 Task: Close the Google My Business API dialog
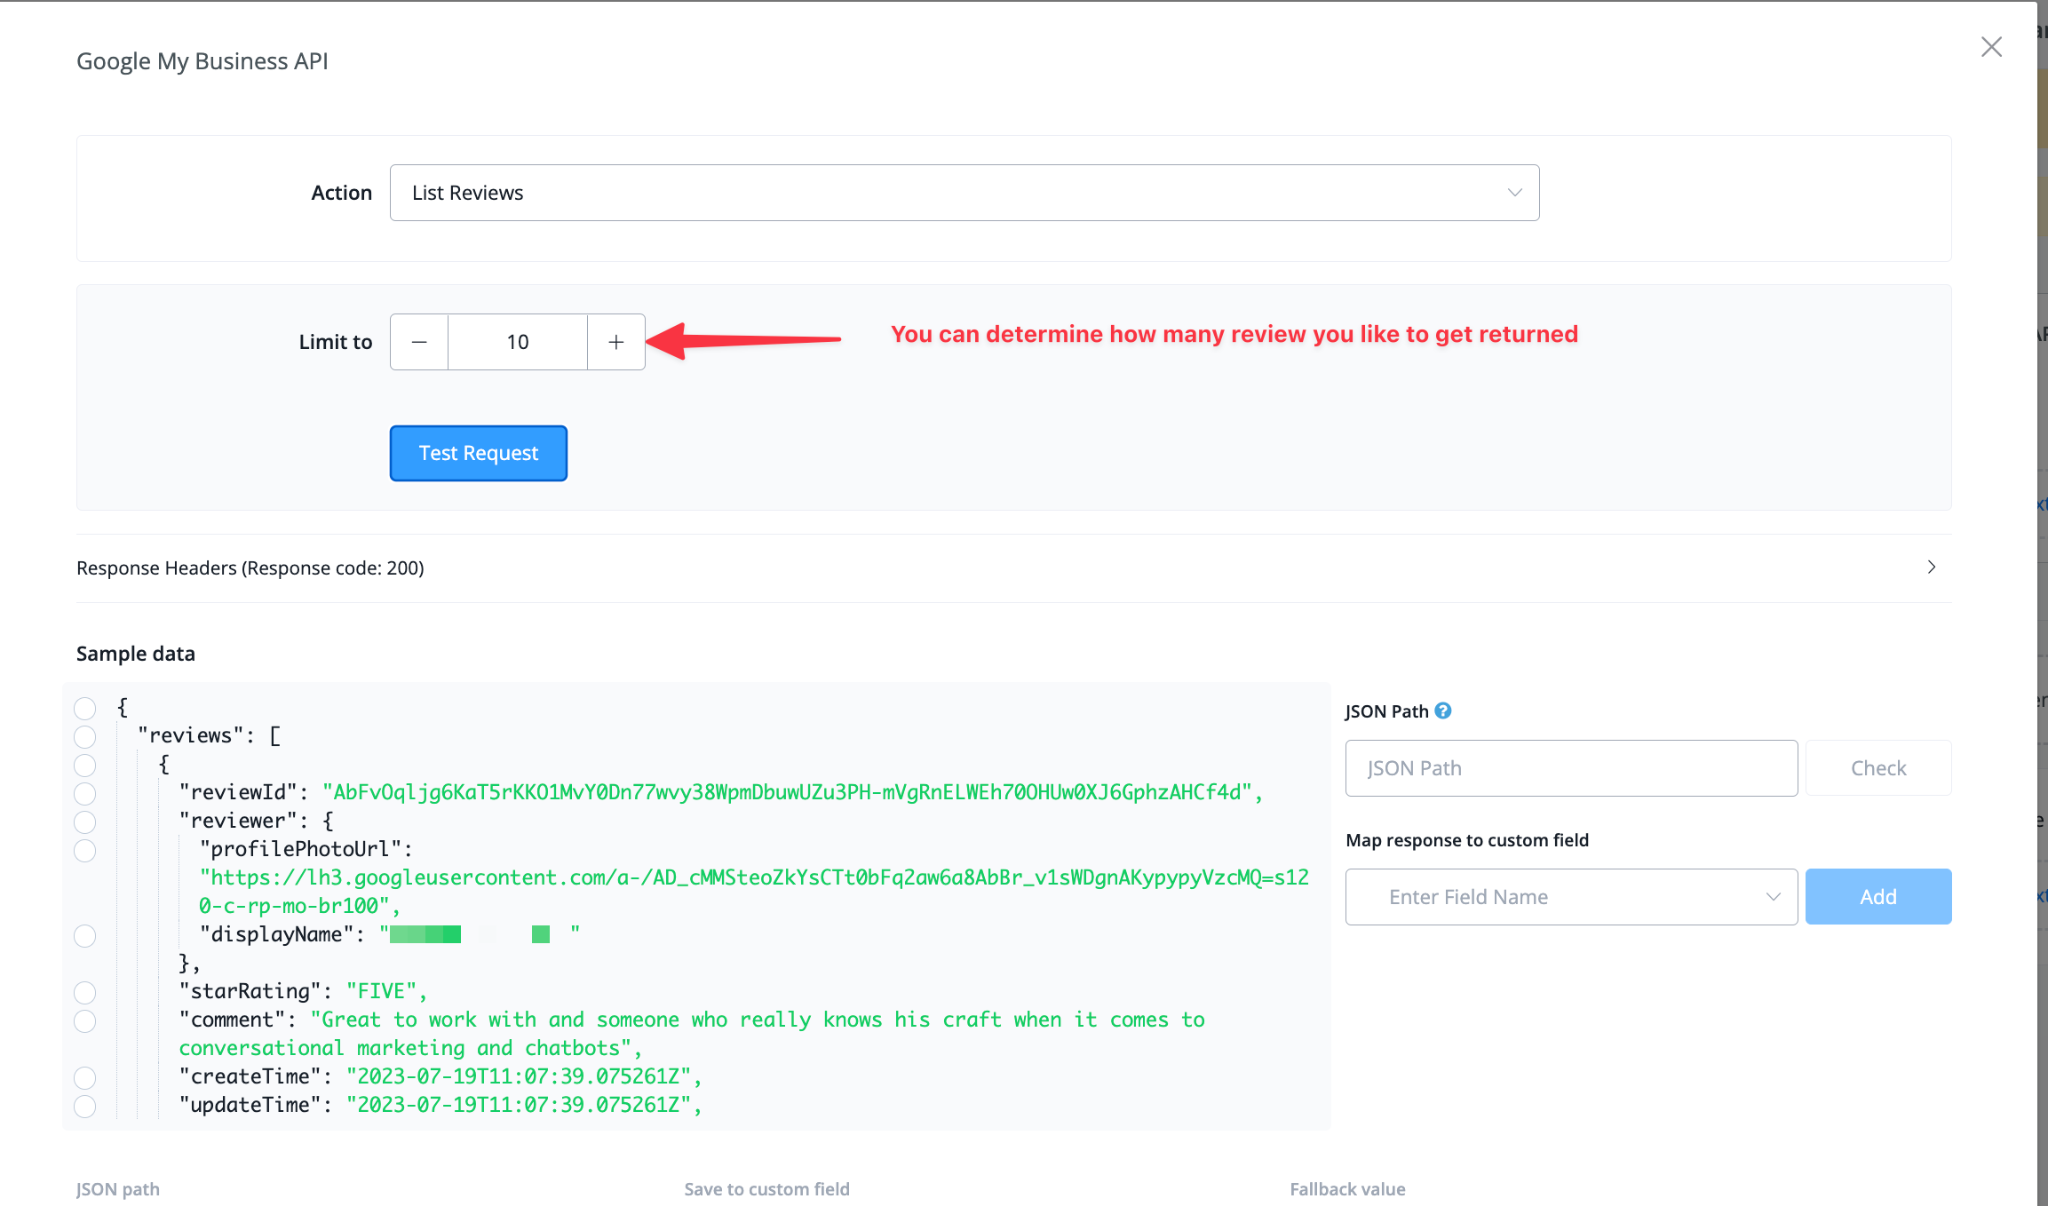(x=1991, y=47)
